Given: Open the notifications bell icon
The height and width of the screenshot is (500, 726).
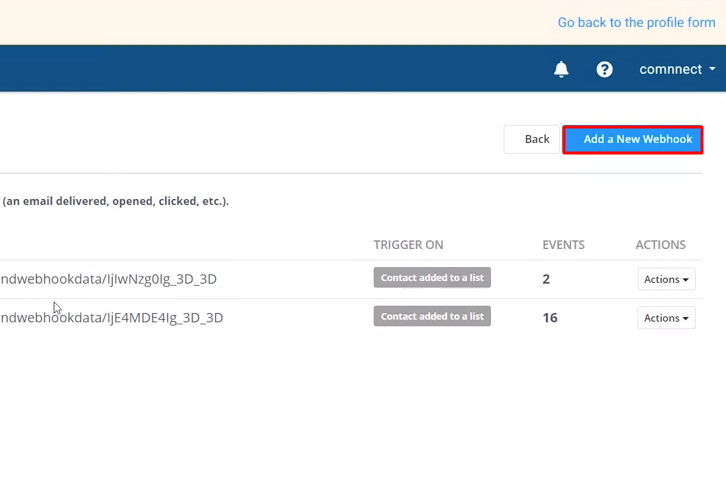Looking at the screenshot, I should click(561, 69).
